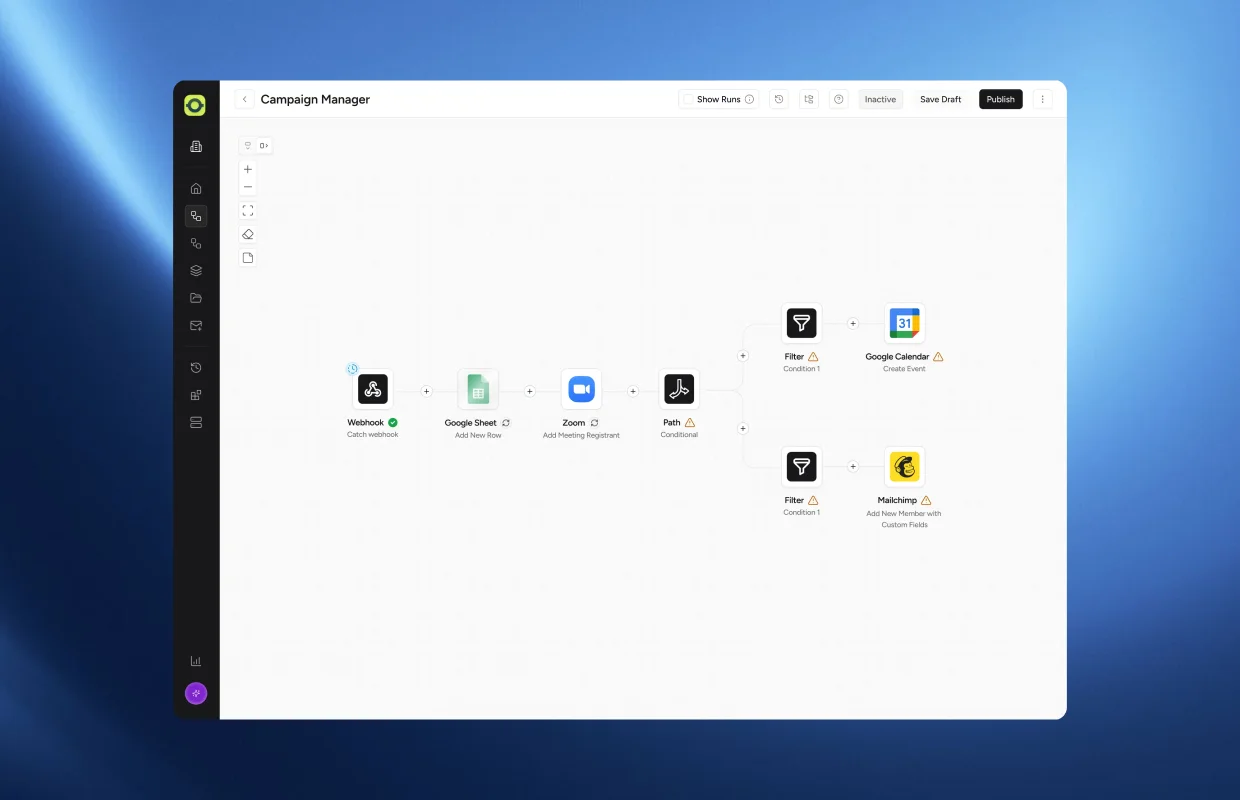Image resolution: width=1240 pixels, height=800 pixels.
Task: Click the eraser tool on canvas toolbar
Action: point(248,234)
